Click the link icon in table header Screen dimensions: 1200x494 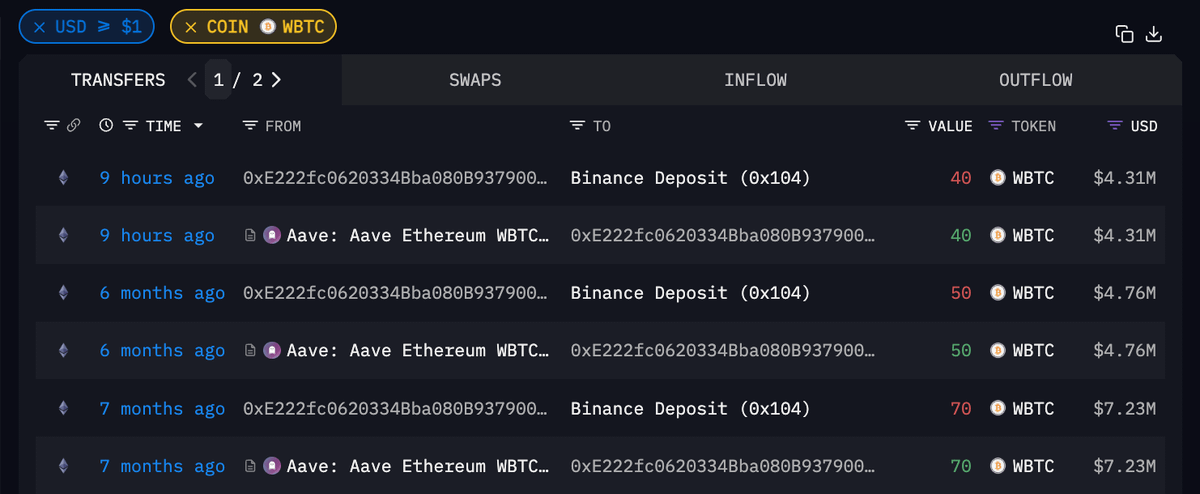click(x=73, y=126)
